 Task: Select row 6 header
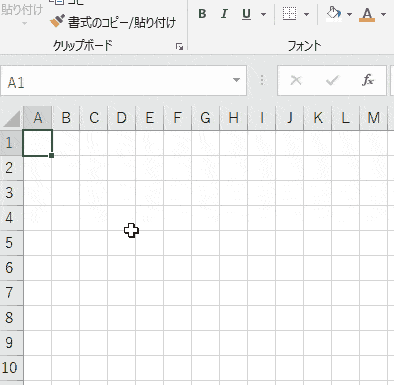coord(11,268)
